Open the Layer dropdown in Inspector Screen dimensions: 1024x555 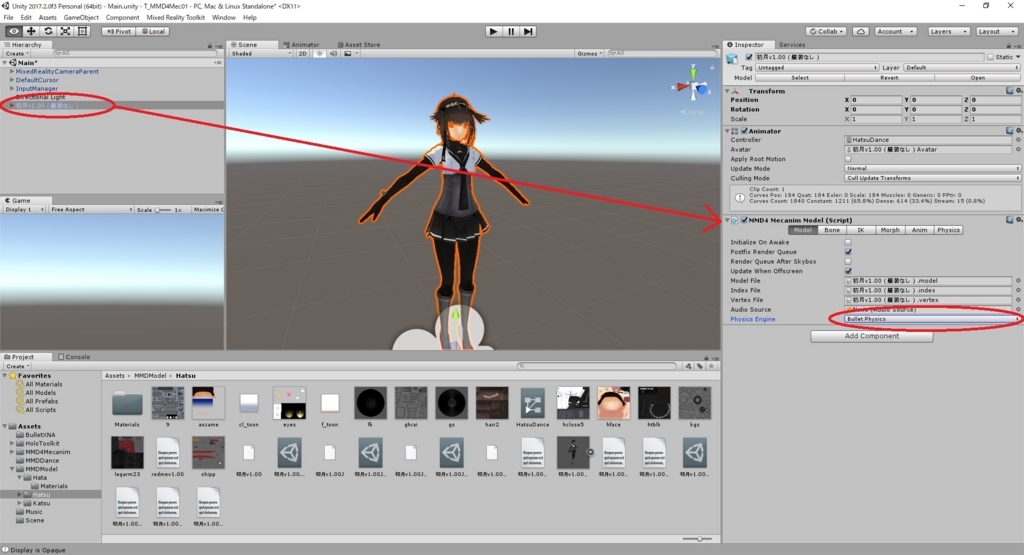tap(961, 67)
